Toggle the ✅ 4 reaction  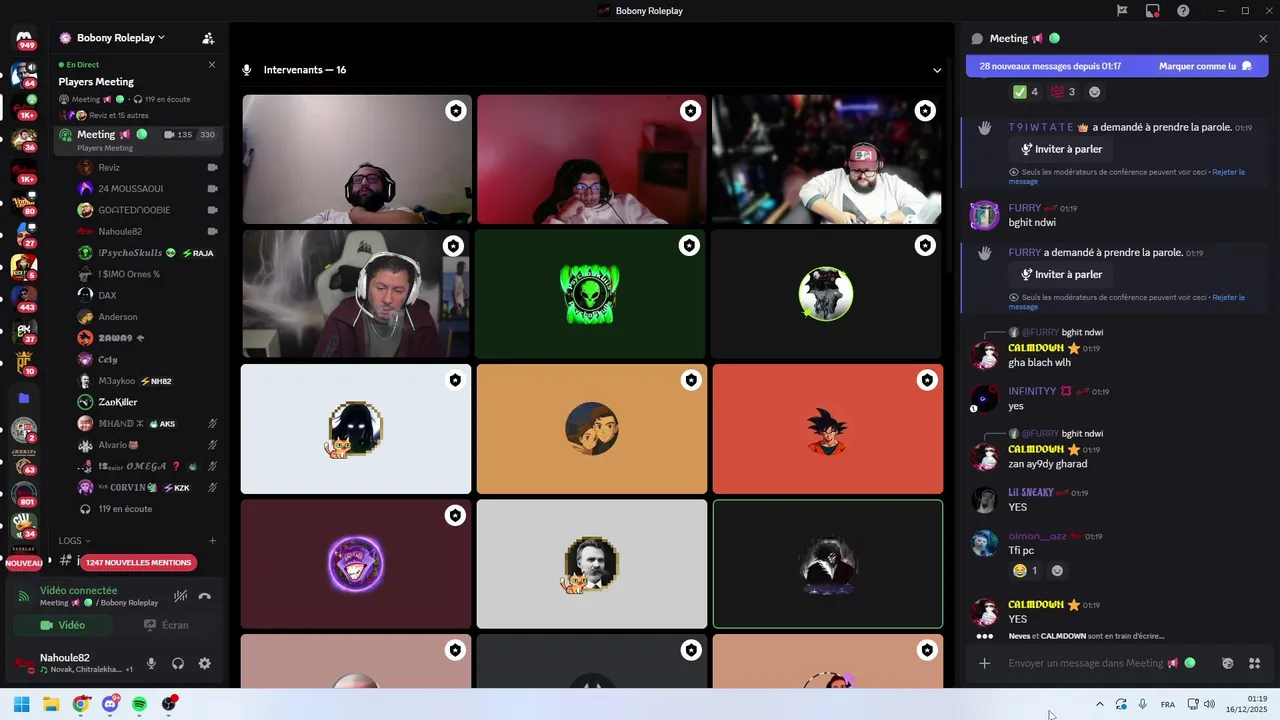(x=1026, y=92)
